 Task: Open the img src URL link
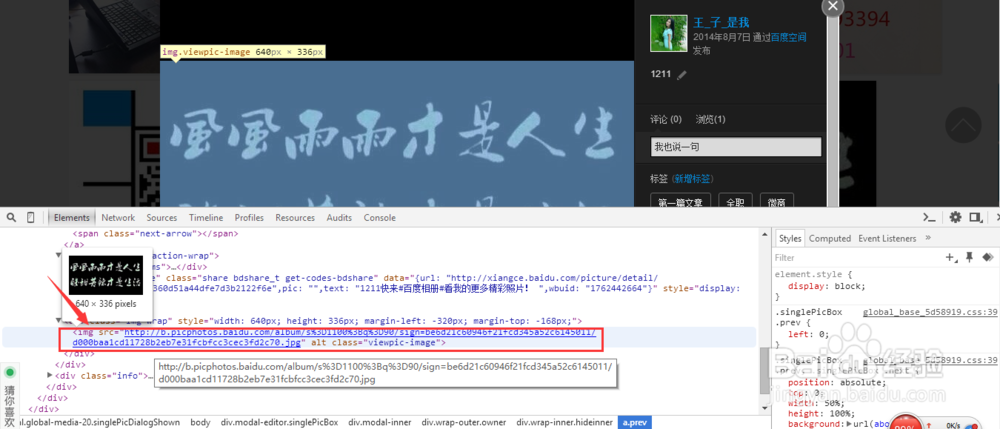click(335, 337)
